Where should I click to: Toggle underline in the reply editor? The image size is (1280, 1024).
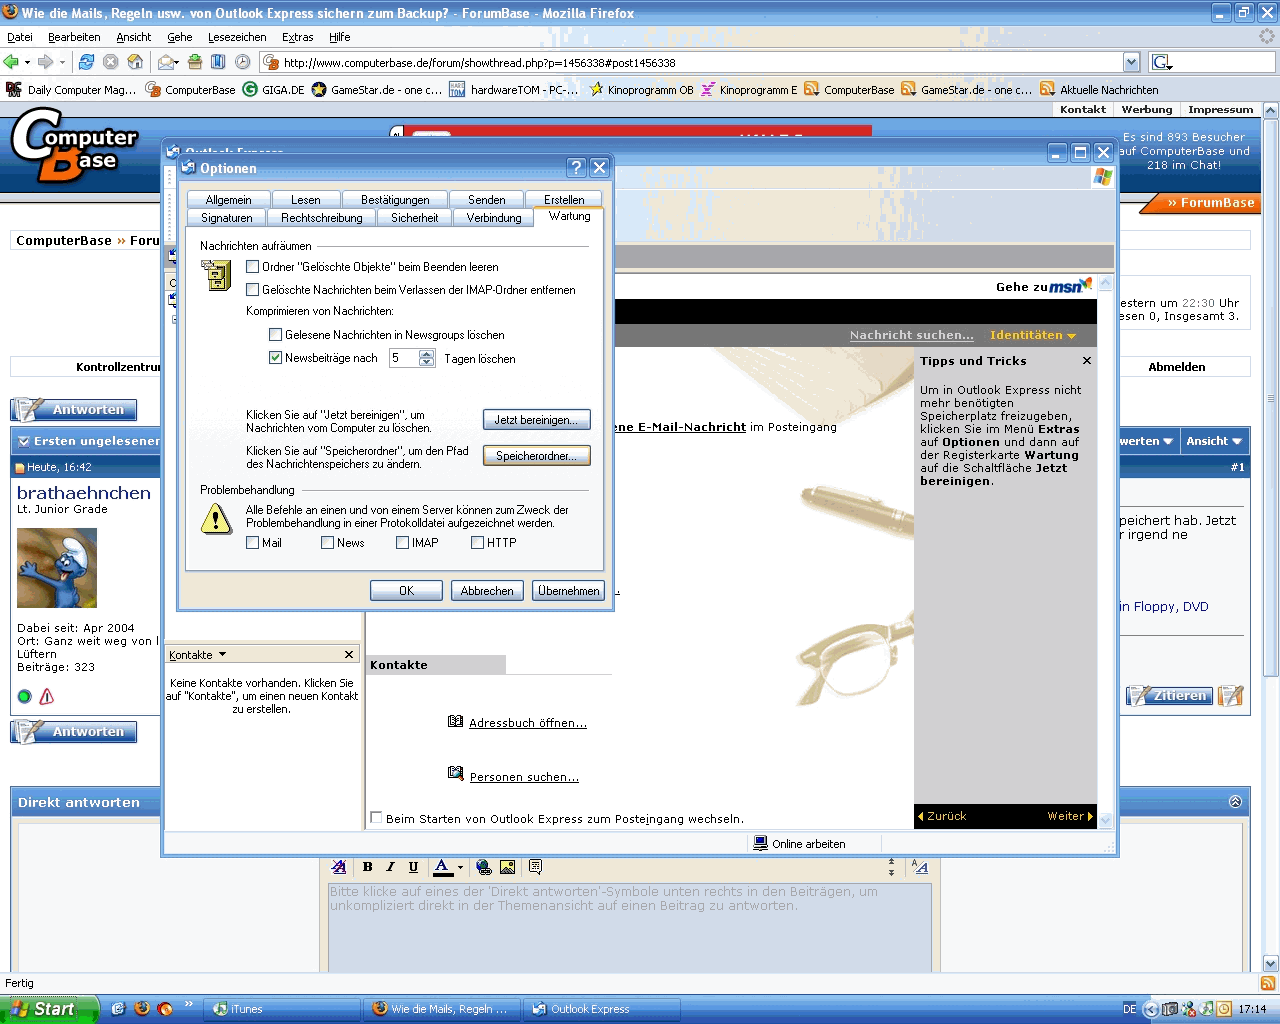pos(413,867)
